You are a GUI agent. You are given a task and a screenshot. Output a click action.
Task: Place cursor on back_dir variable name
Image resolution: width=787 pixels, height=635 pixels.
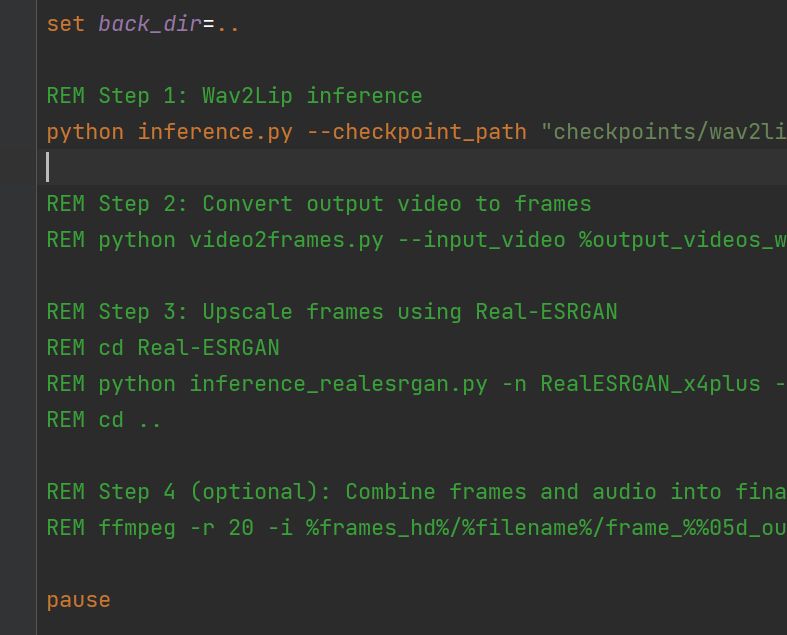pos(150,24)
